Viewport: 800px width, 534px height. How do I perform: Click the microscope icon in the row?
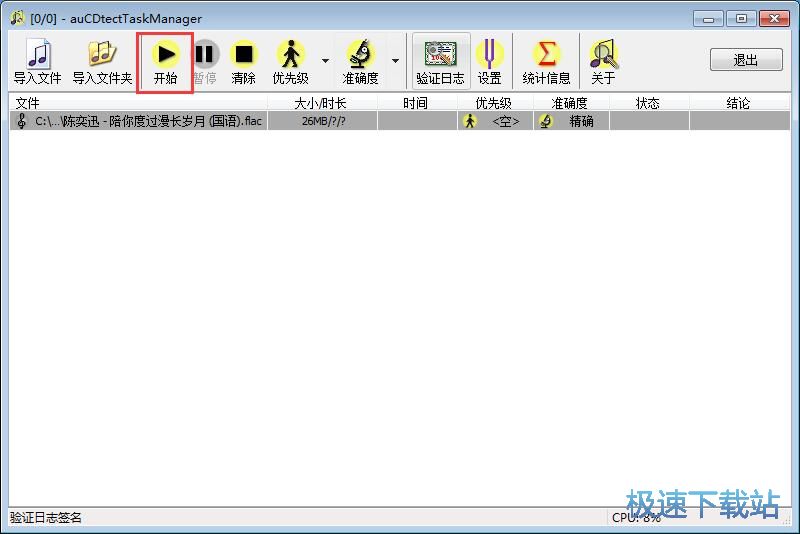click(546, 121)
